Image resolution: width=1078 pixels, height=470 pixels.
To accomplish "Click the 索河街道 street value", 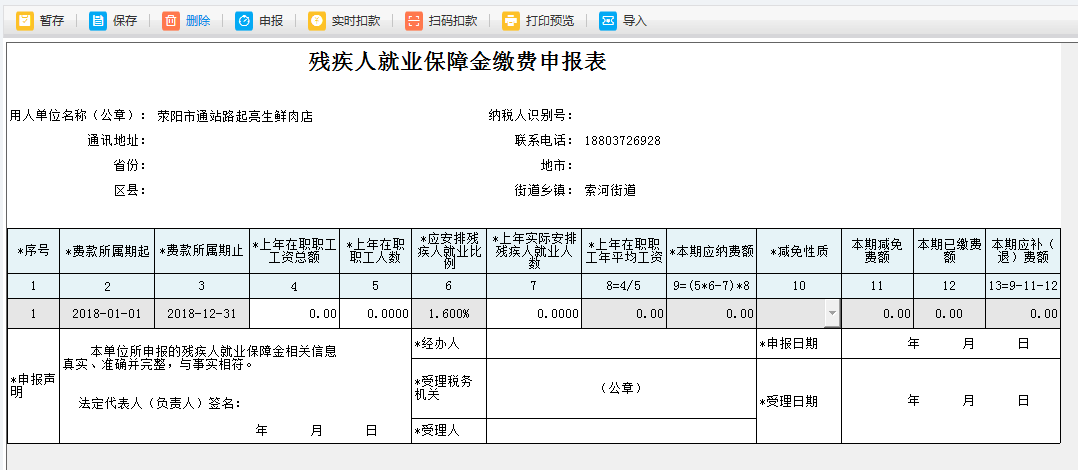I will [610, 190].
